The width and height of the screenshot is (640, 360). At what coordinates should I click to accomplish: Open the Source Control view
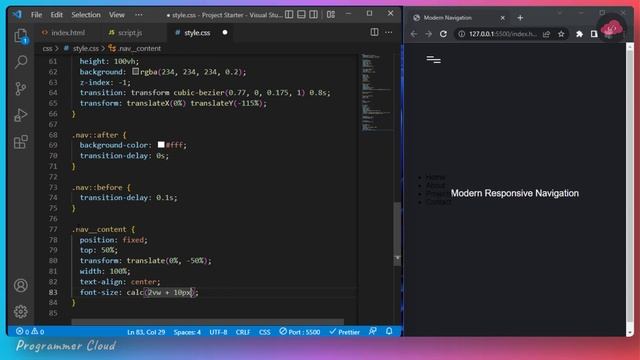coord(21,89)
